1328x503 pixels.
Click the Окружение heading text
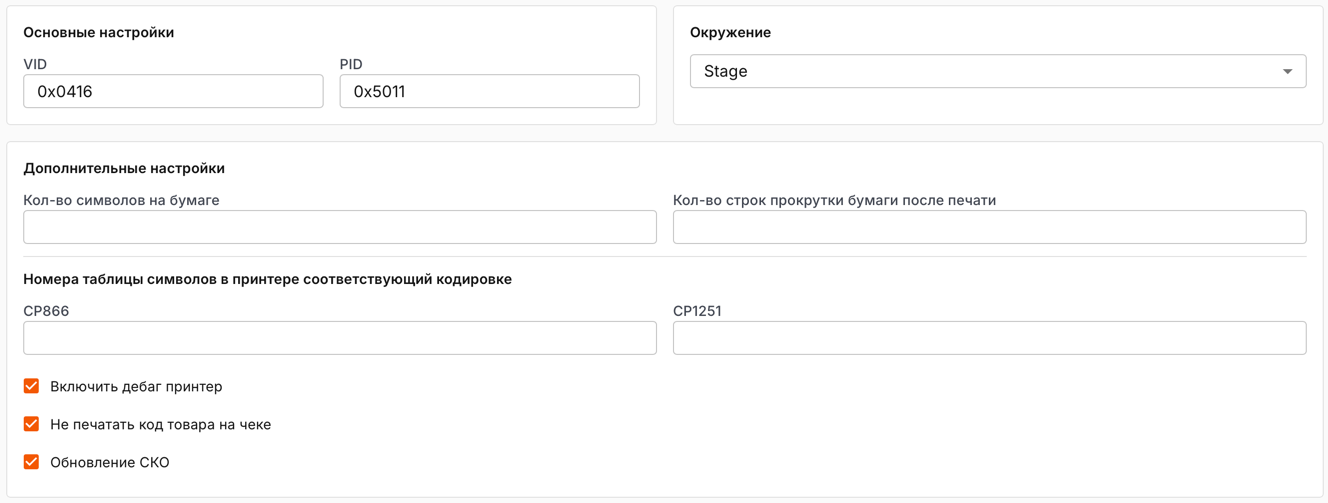(x=730, y=32)
